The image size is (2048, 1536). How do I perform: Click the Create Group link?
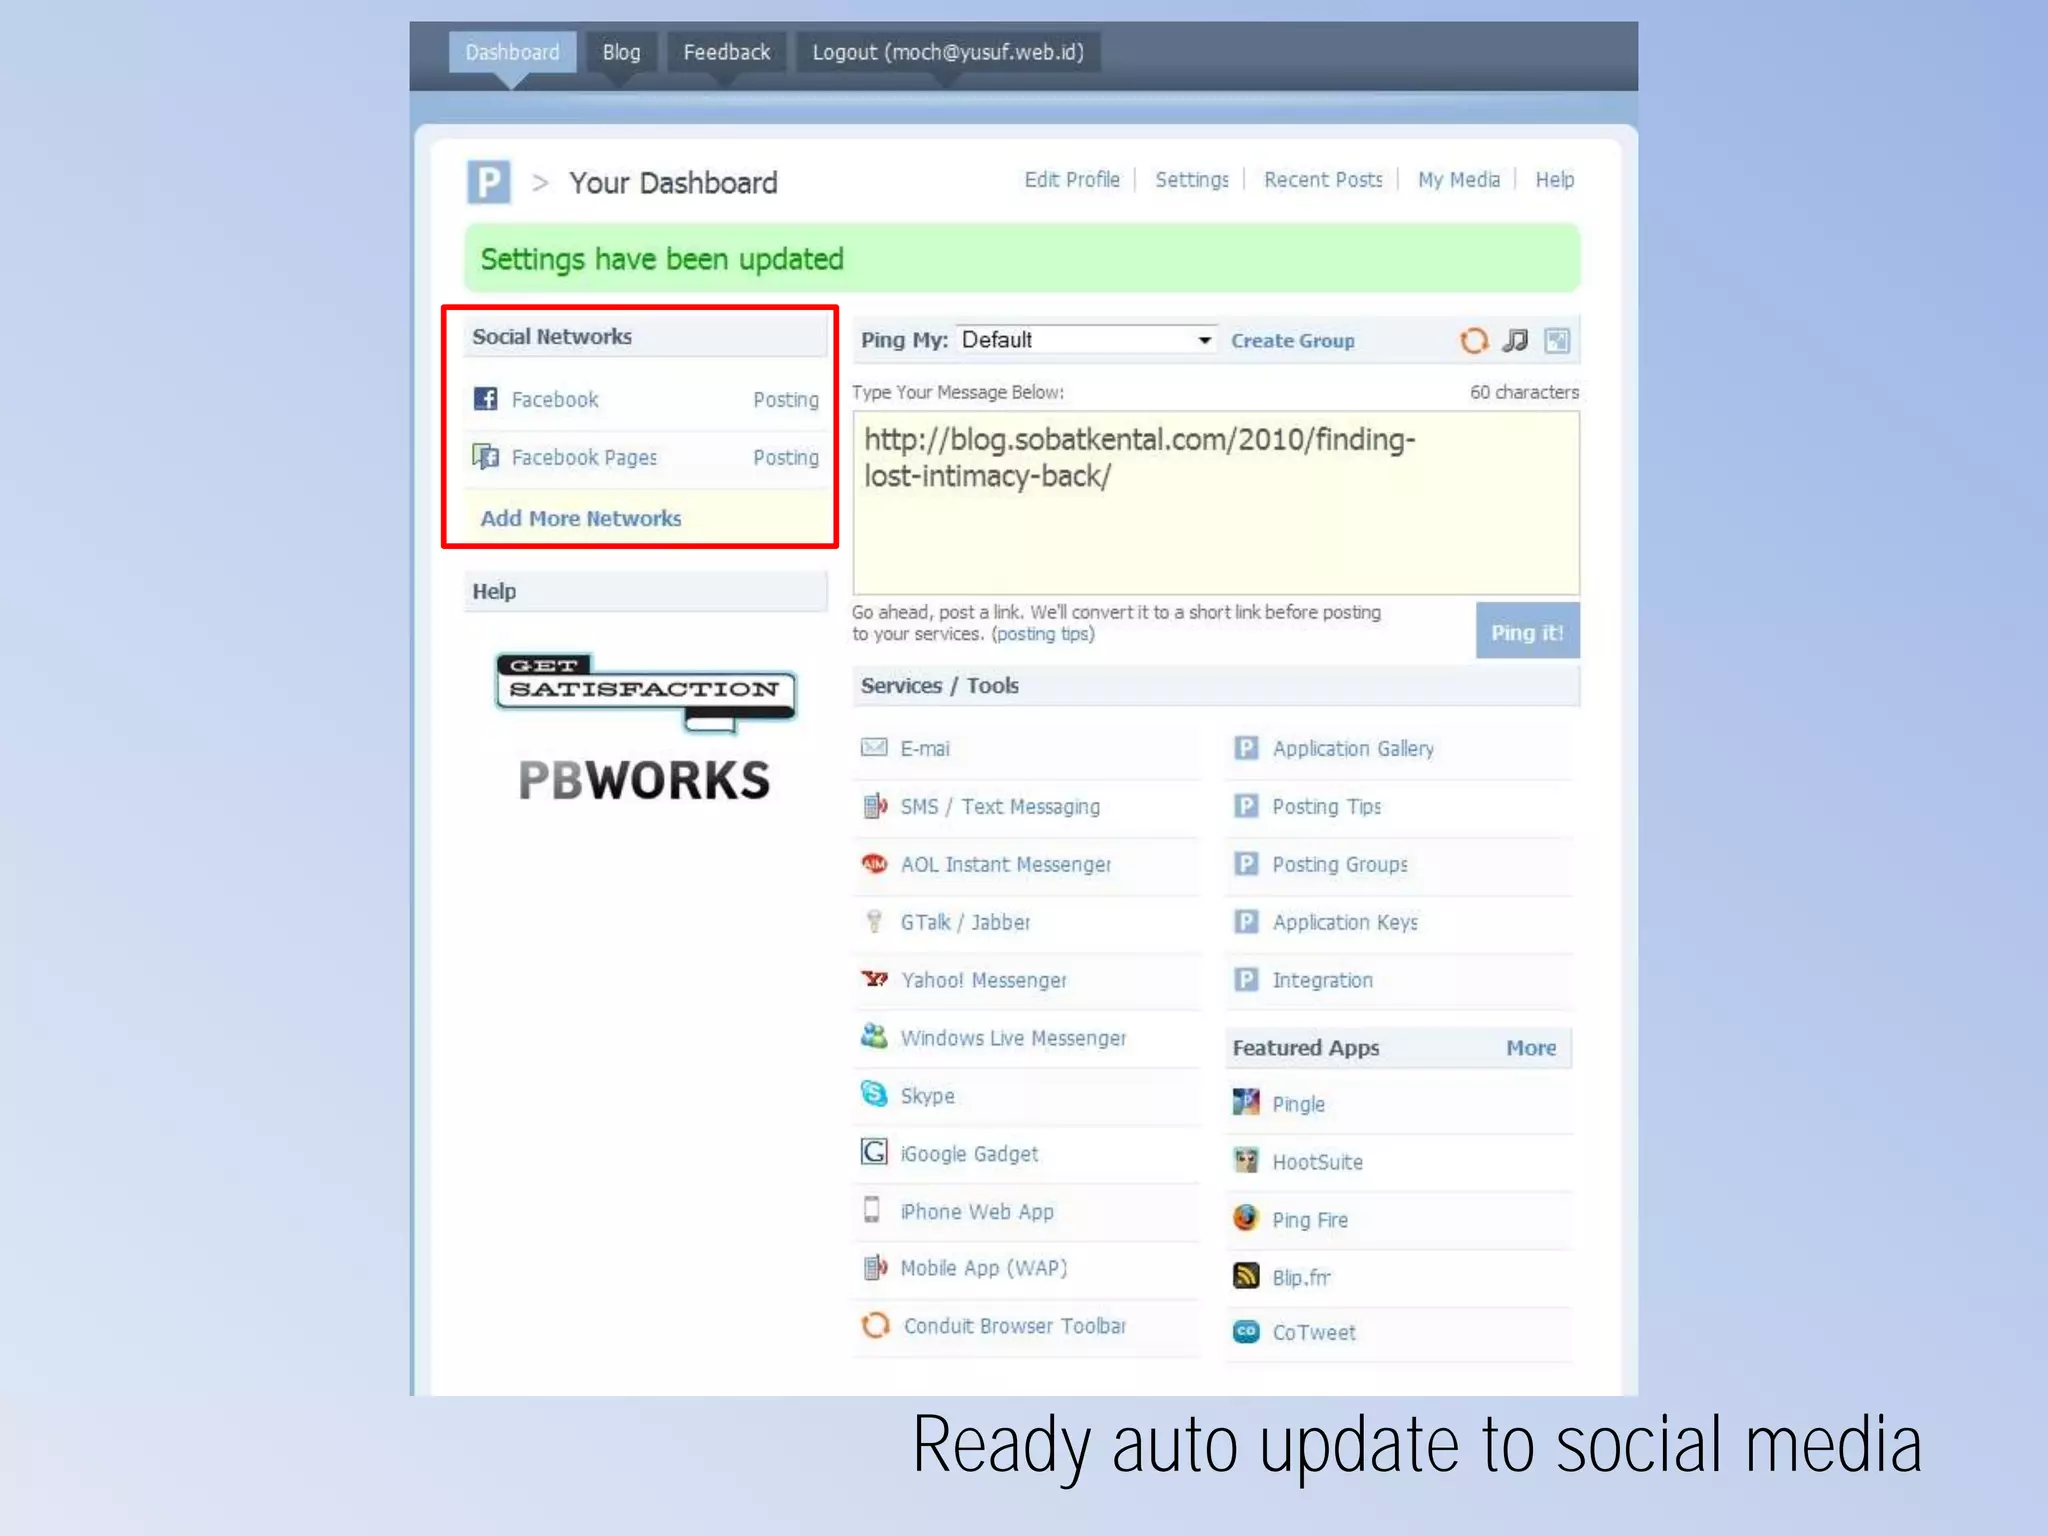pyautogui.click(x=1292, y=341)
